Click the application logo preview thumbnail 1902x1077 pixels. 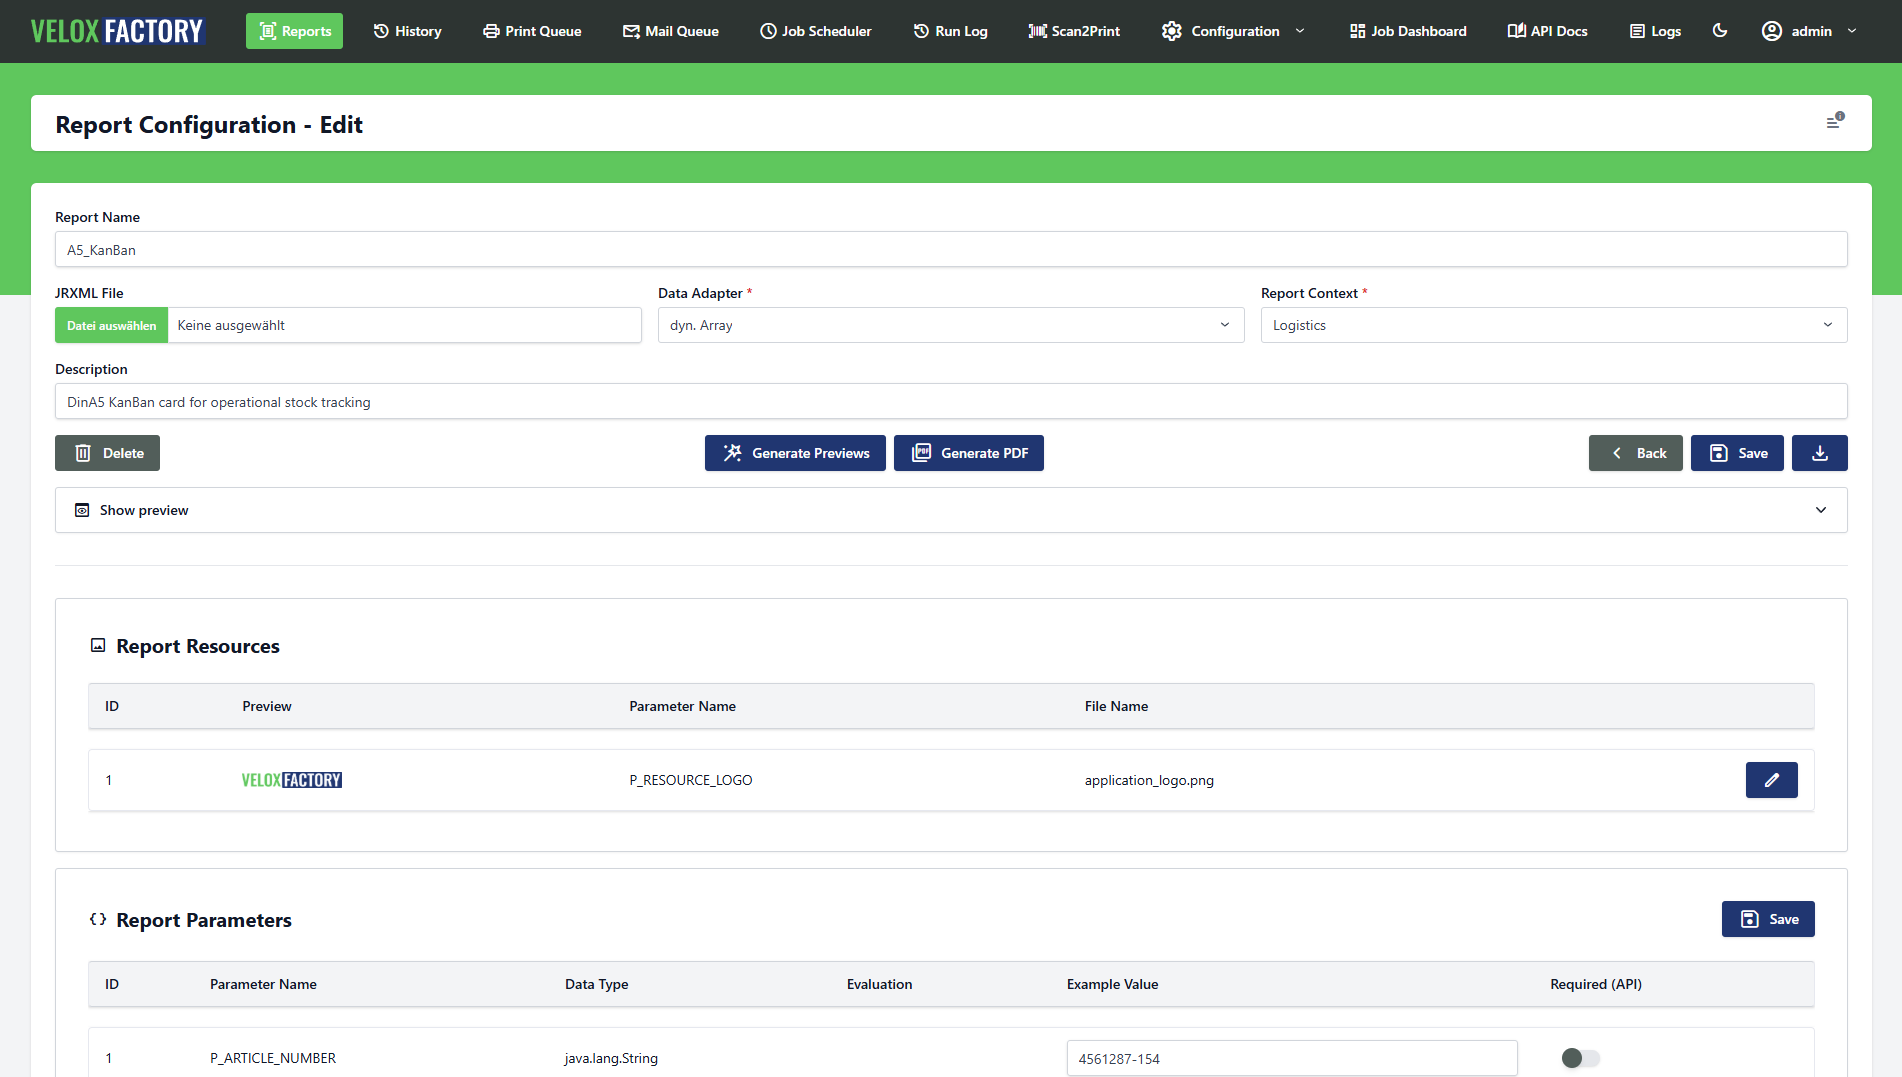coord(292,780)
